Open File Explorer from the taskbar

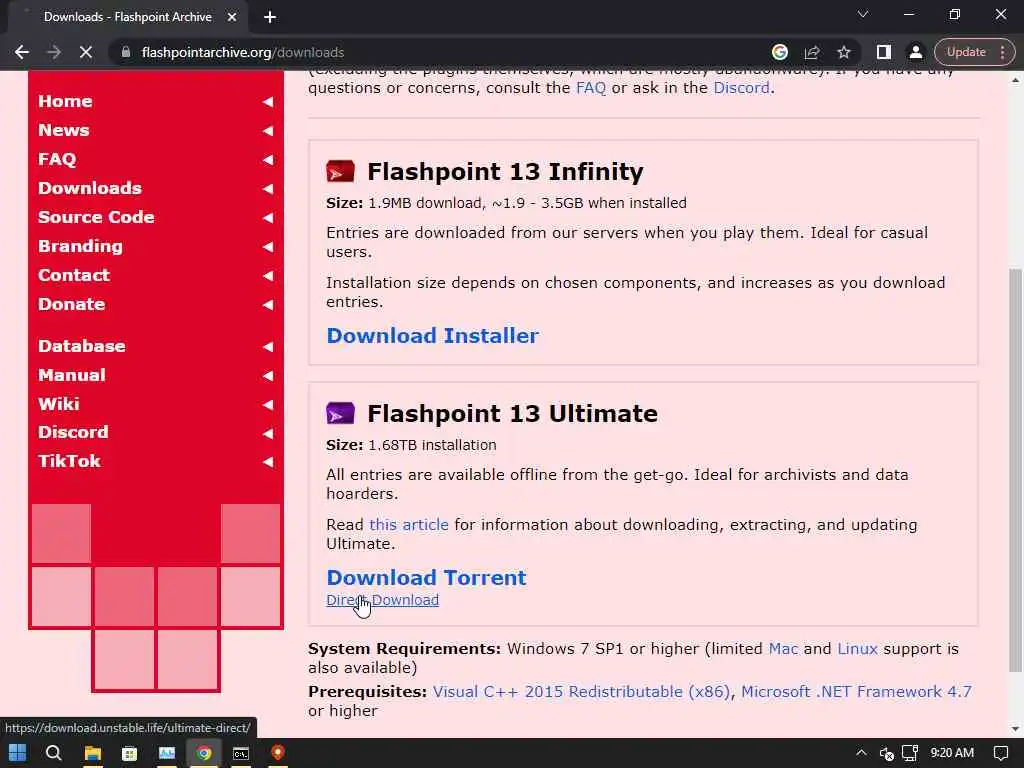(93, 753)
